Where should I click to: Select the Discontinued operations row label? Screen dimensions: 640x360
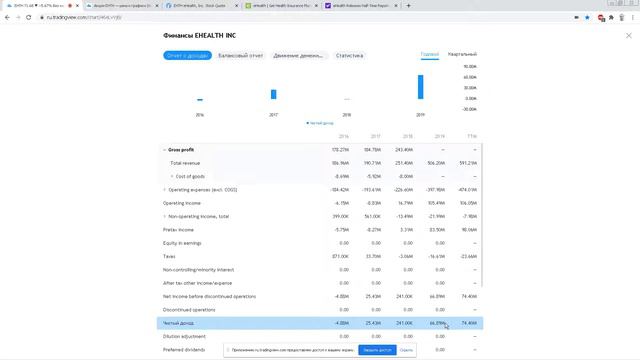click(x=189, y=310)
